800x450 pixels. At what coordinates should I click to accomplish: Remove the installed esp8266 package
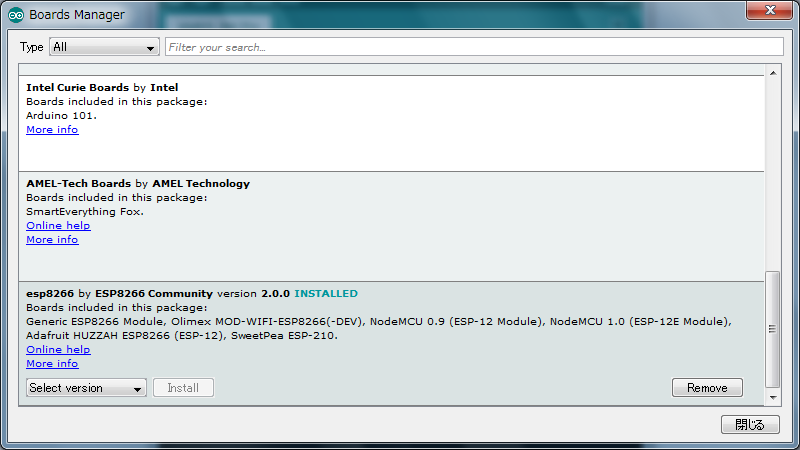[x=707, y=388]
